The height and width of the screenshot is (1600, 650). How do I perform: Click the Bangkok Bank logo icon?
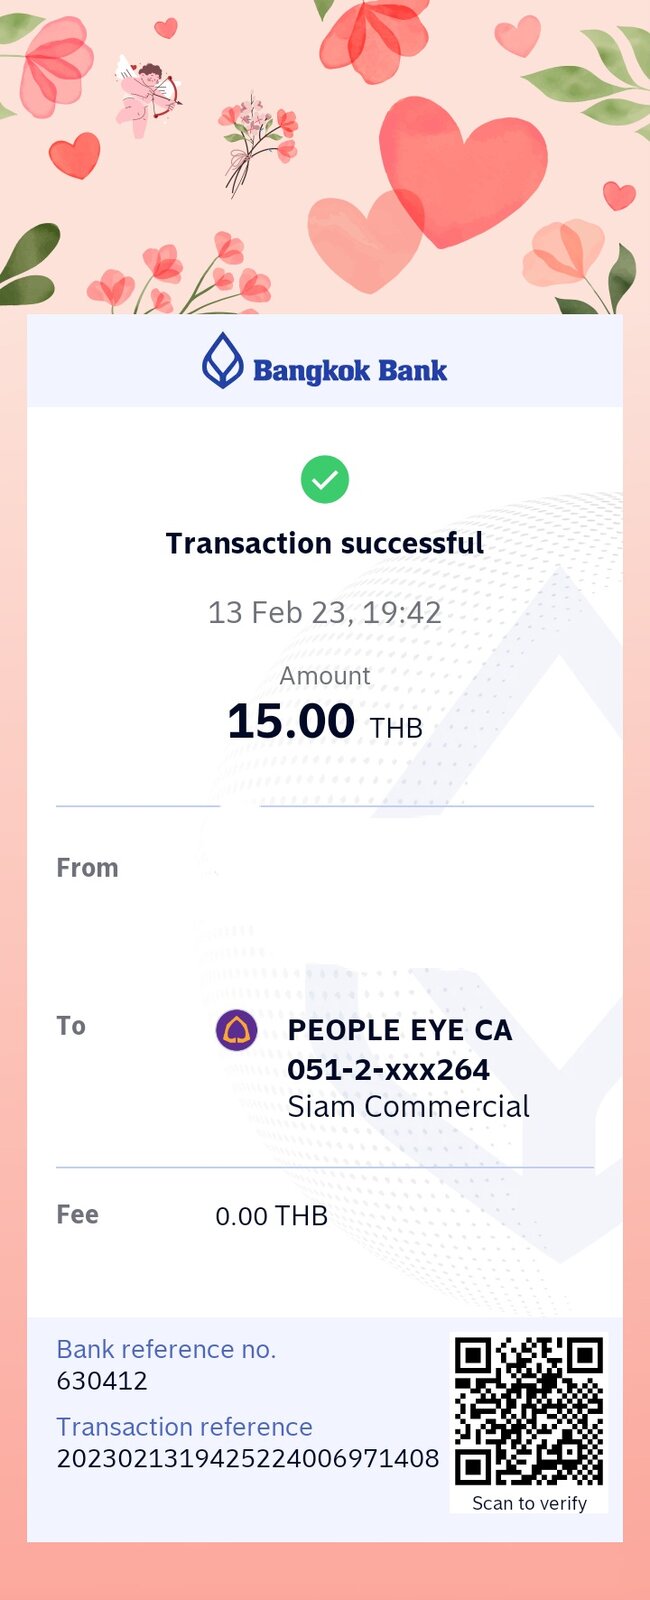pyautogui.click(x=223, y=360)
